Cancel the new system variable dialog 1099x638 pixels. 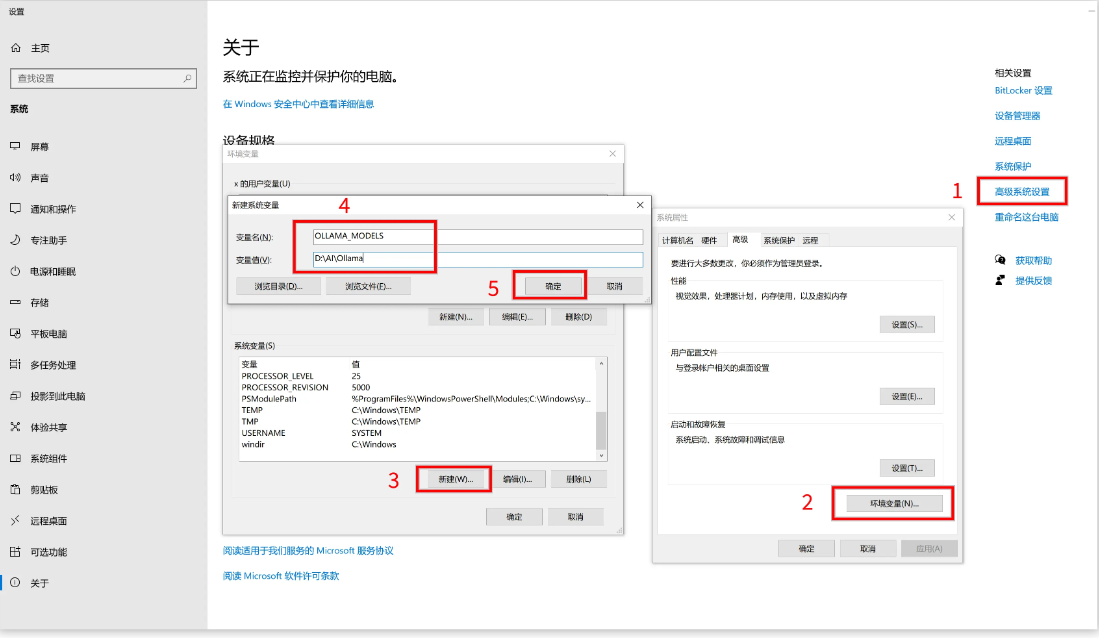tap(615, 286)
